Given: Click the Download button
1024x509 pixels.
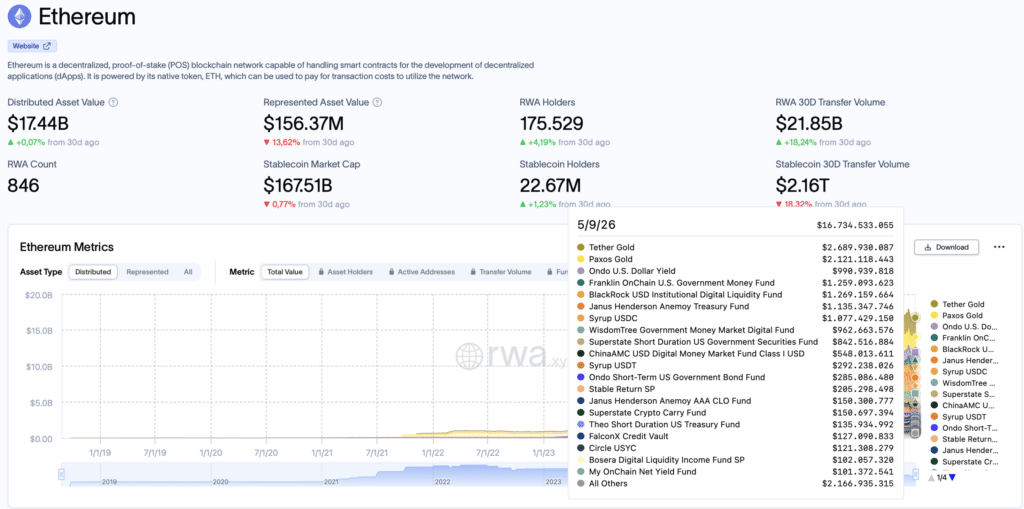Looking at the screenshot, I should (946, 247).
